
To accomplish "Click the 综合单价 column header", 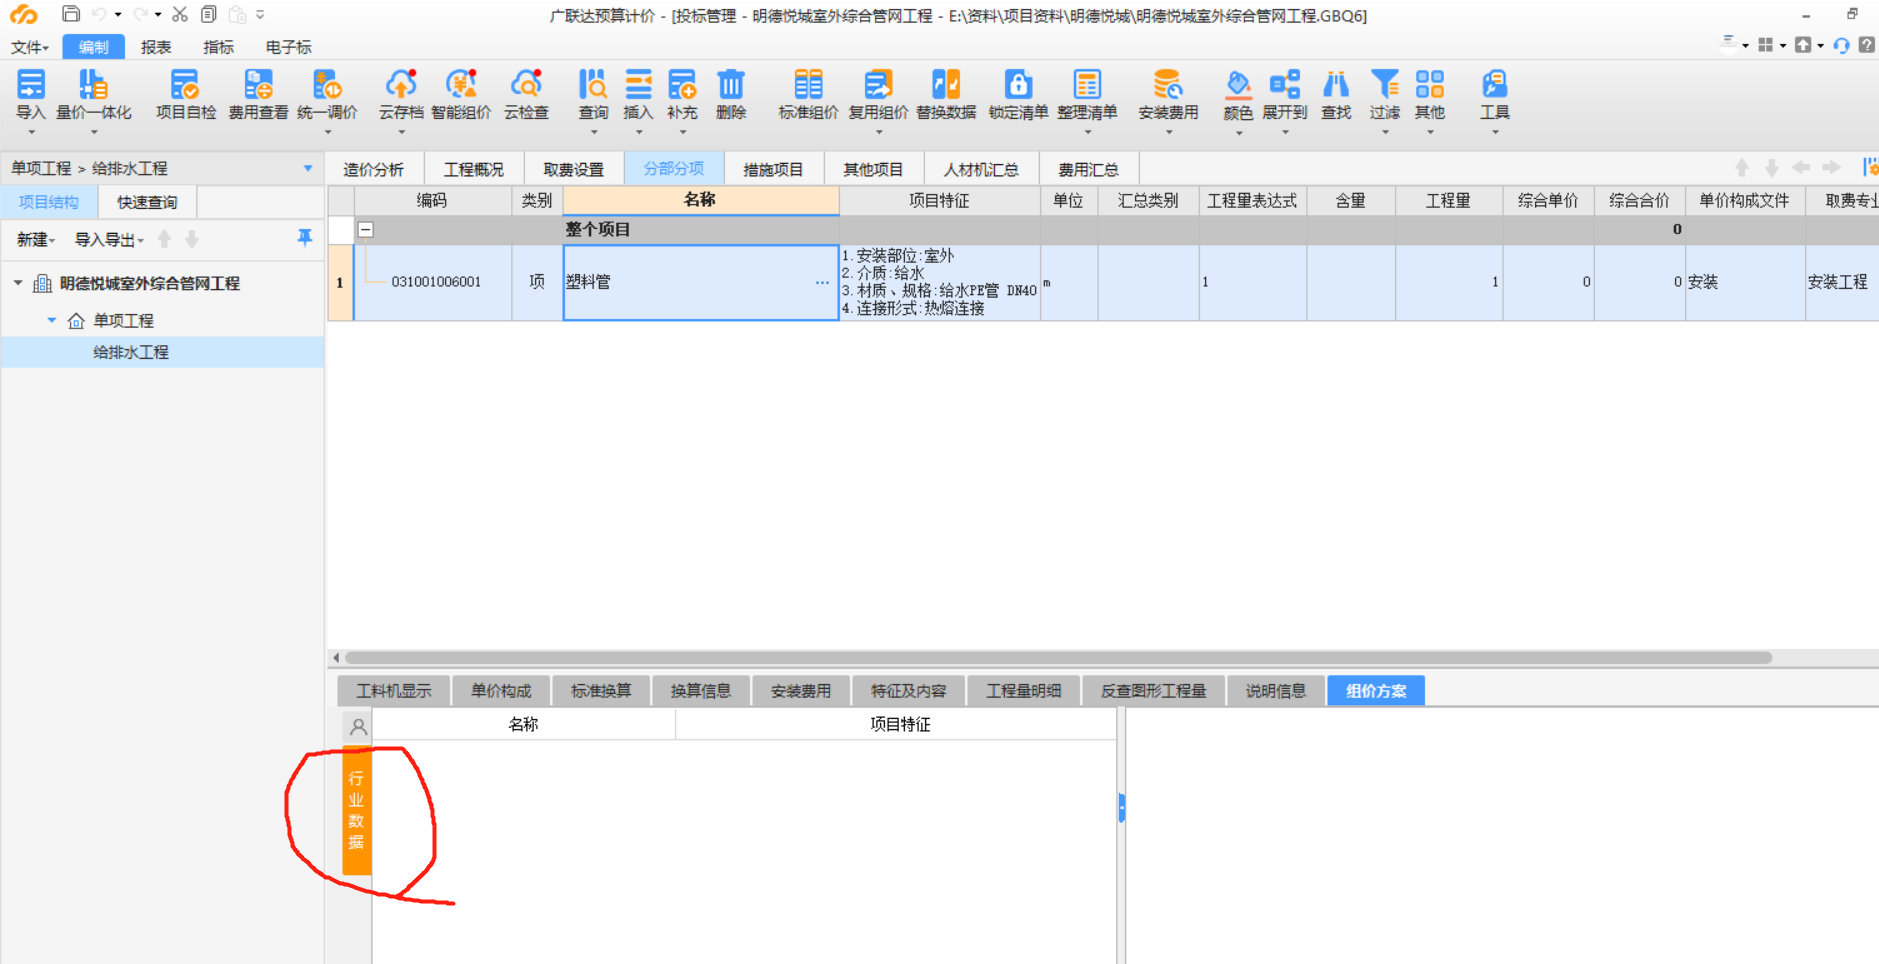I will [x=1547, y=200].
